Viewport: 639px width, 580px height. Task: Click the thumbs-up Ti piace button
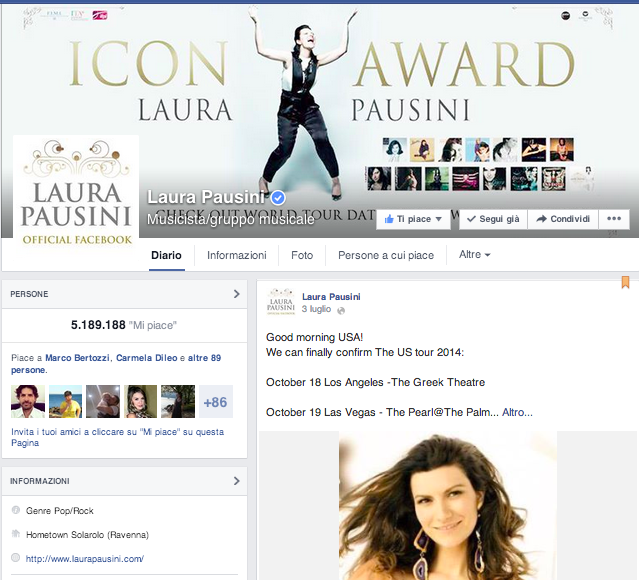(413, 219)
